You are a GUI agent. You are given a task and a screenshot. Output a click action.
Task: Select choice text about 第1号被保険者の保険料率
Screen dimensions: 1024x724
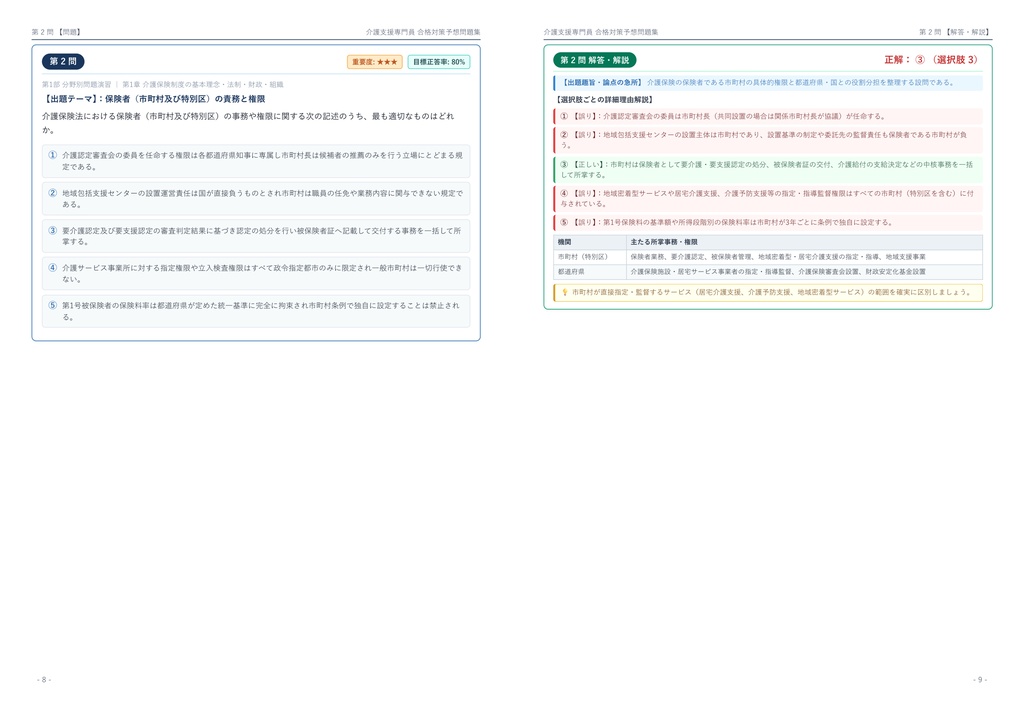click(262, 311)
